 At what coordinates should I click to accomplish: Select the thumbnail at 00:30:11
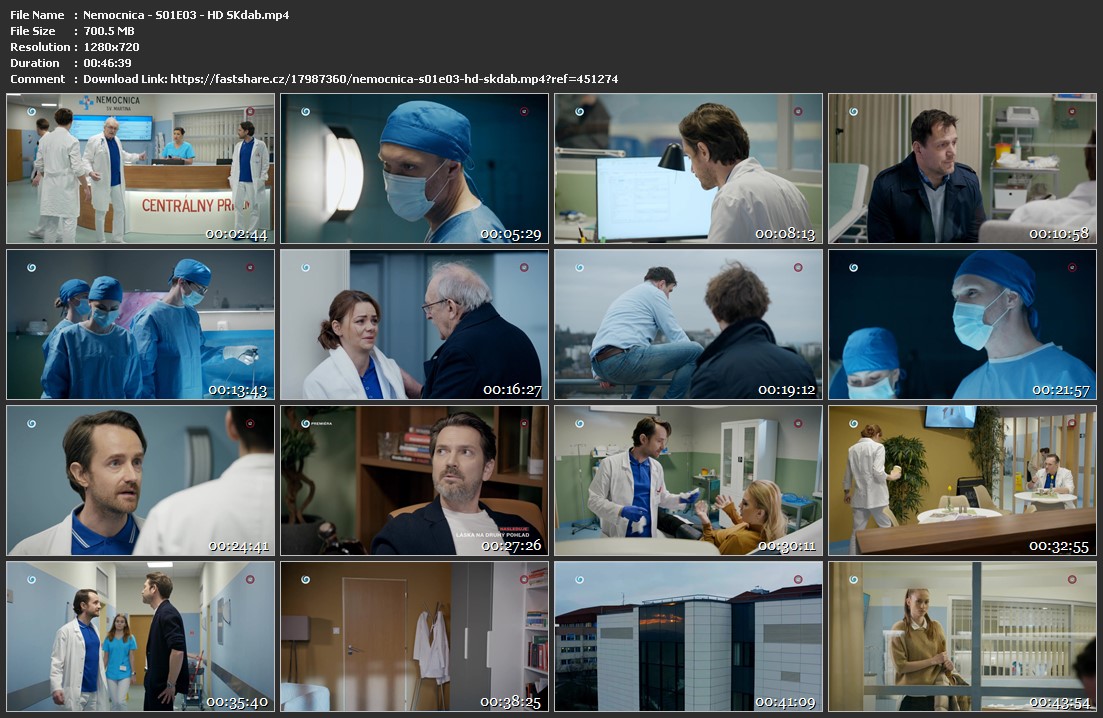[x=688, y=481]
